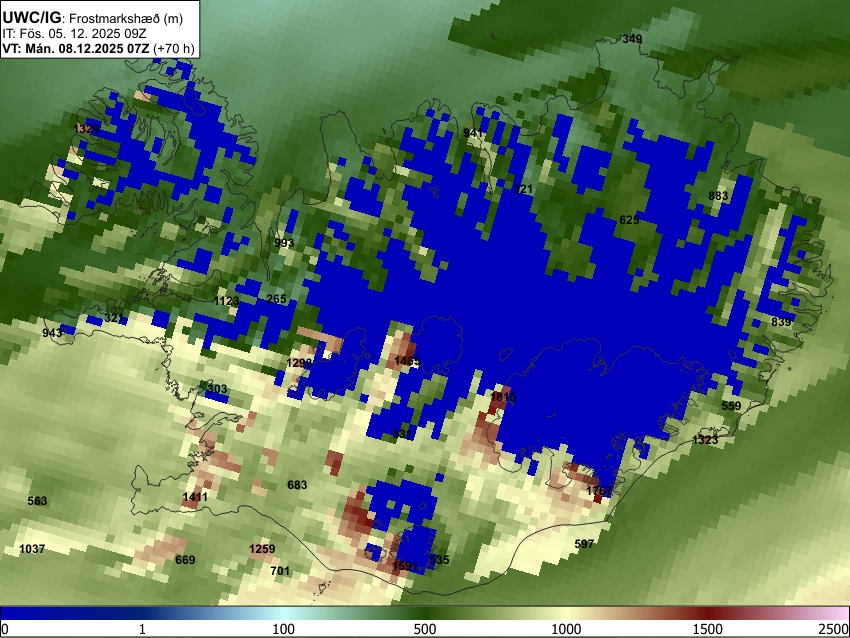Click the map value 1767
Image resolution: width=850 pixels, height=638 pixels.
click(600, 491)
